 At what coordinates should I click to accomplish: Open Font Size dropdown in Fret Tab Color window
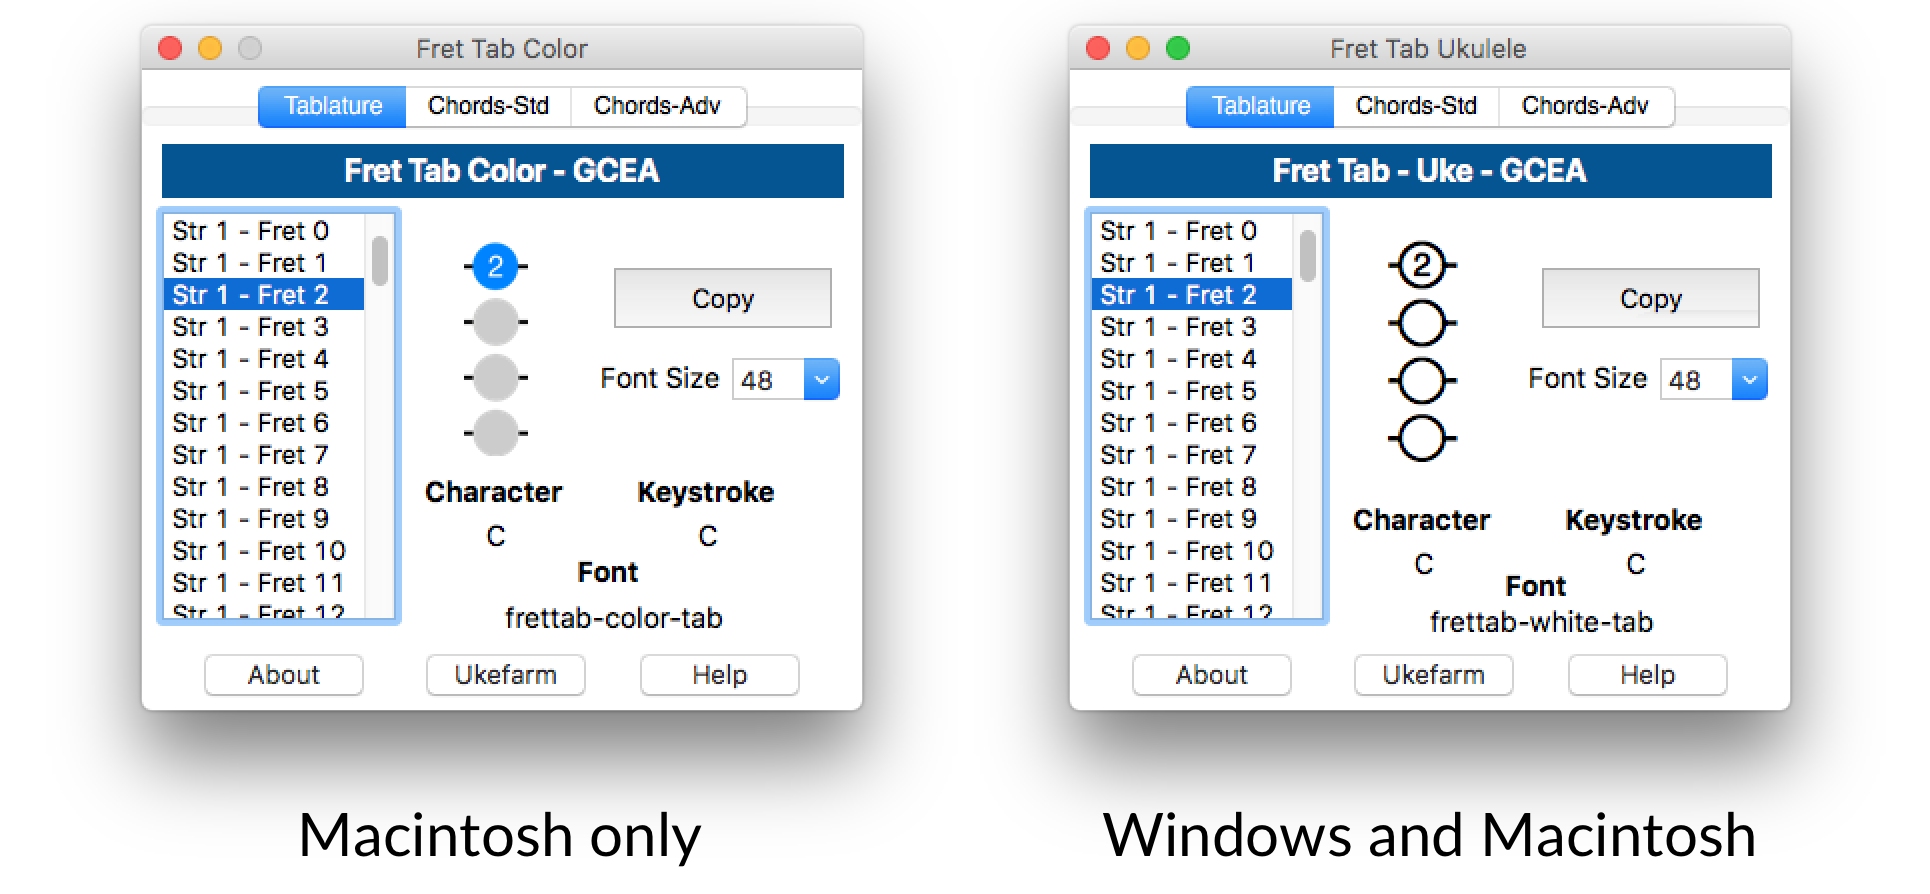click(x=821, y=380)
